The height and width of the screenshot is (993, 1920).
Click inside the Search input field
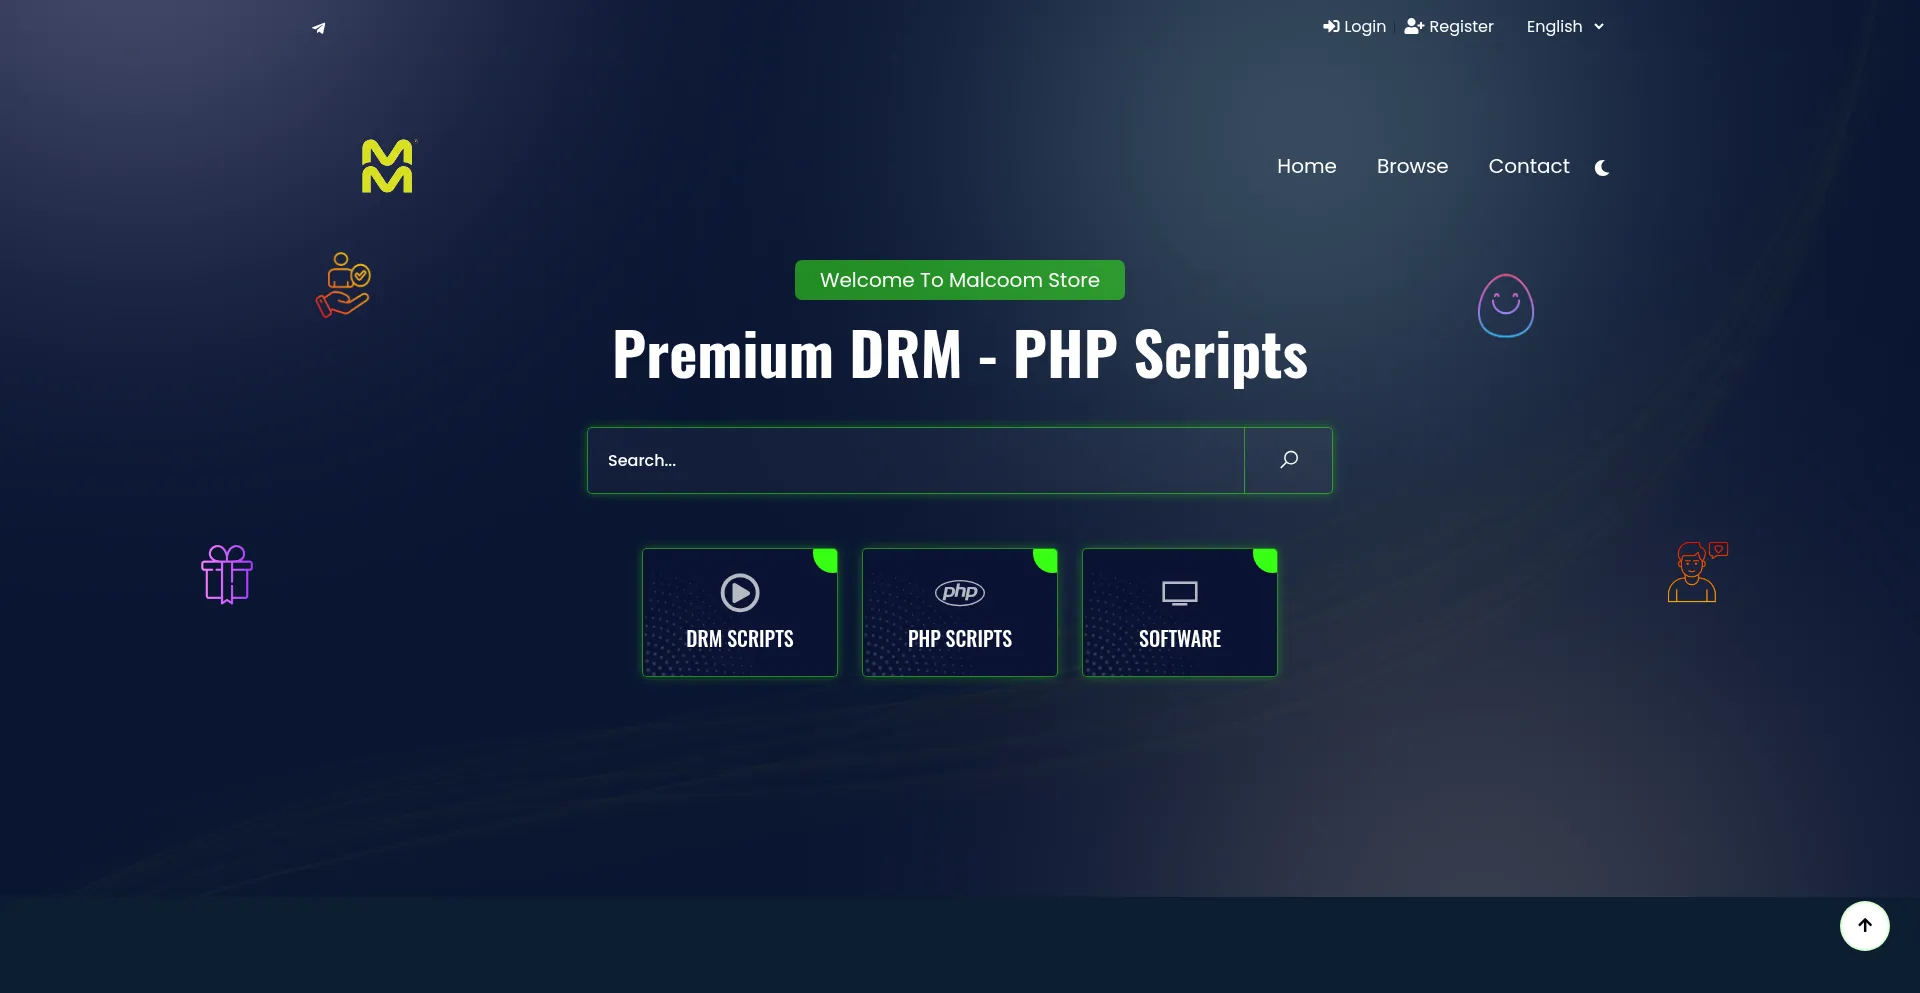click(915, 461)
